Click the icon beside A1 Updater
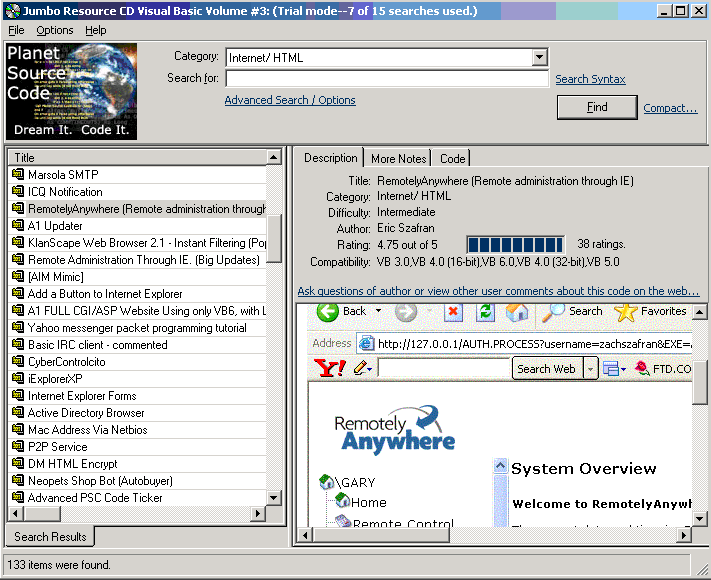Screen dimensions: 711x580 (x=18, y=225)
